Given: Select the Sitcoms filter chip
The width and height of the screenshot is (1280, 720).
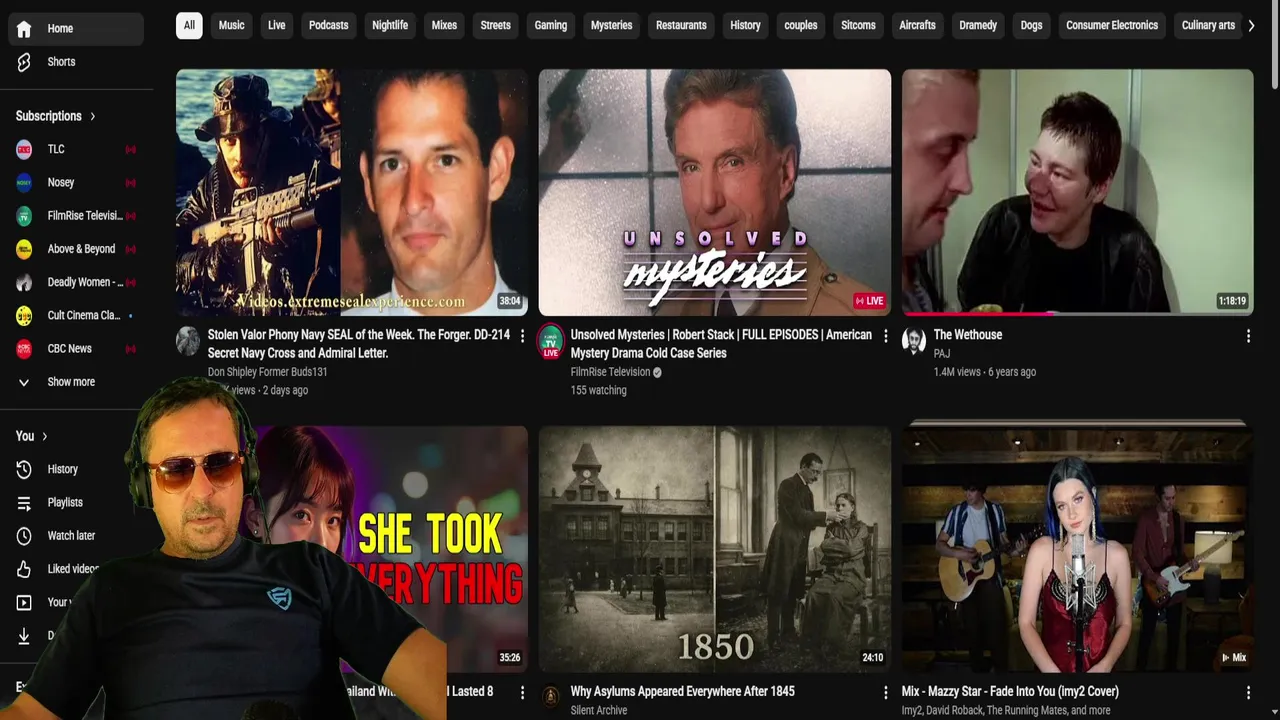Looking at the screenshot, I should coord(858,25).
